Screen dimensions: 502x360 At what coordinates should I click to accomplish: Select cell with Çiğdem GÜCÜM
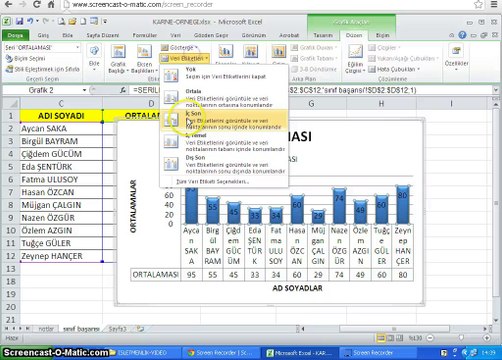pos(61,154)
